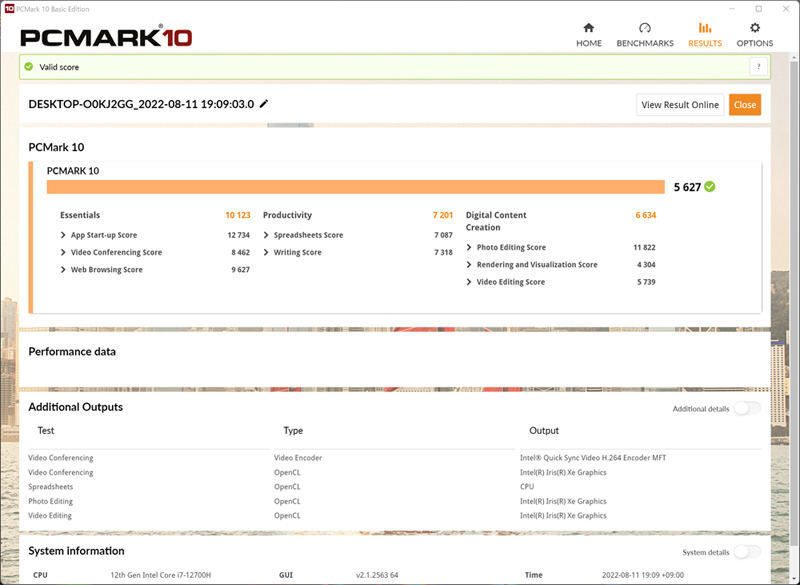Viewport: 800px width, 585px height.
Task: Click the Essentials score 10 123
Action: (238, 215)
